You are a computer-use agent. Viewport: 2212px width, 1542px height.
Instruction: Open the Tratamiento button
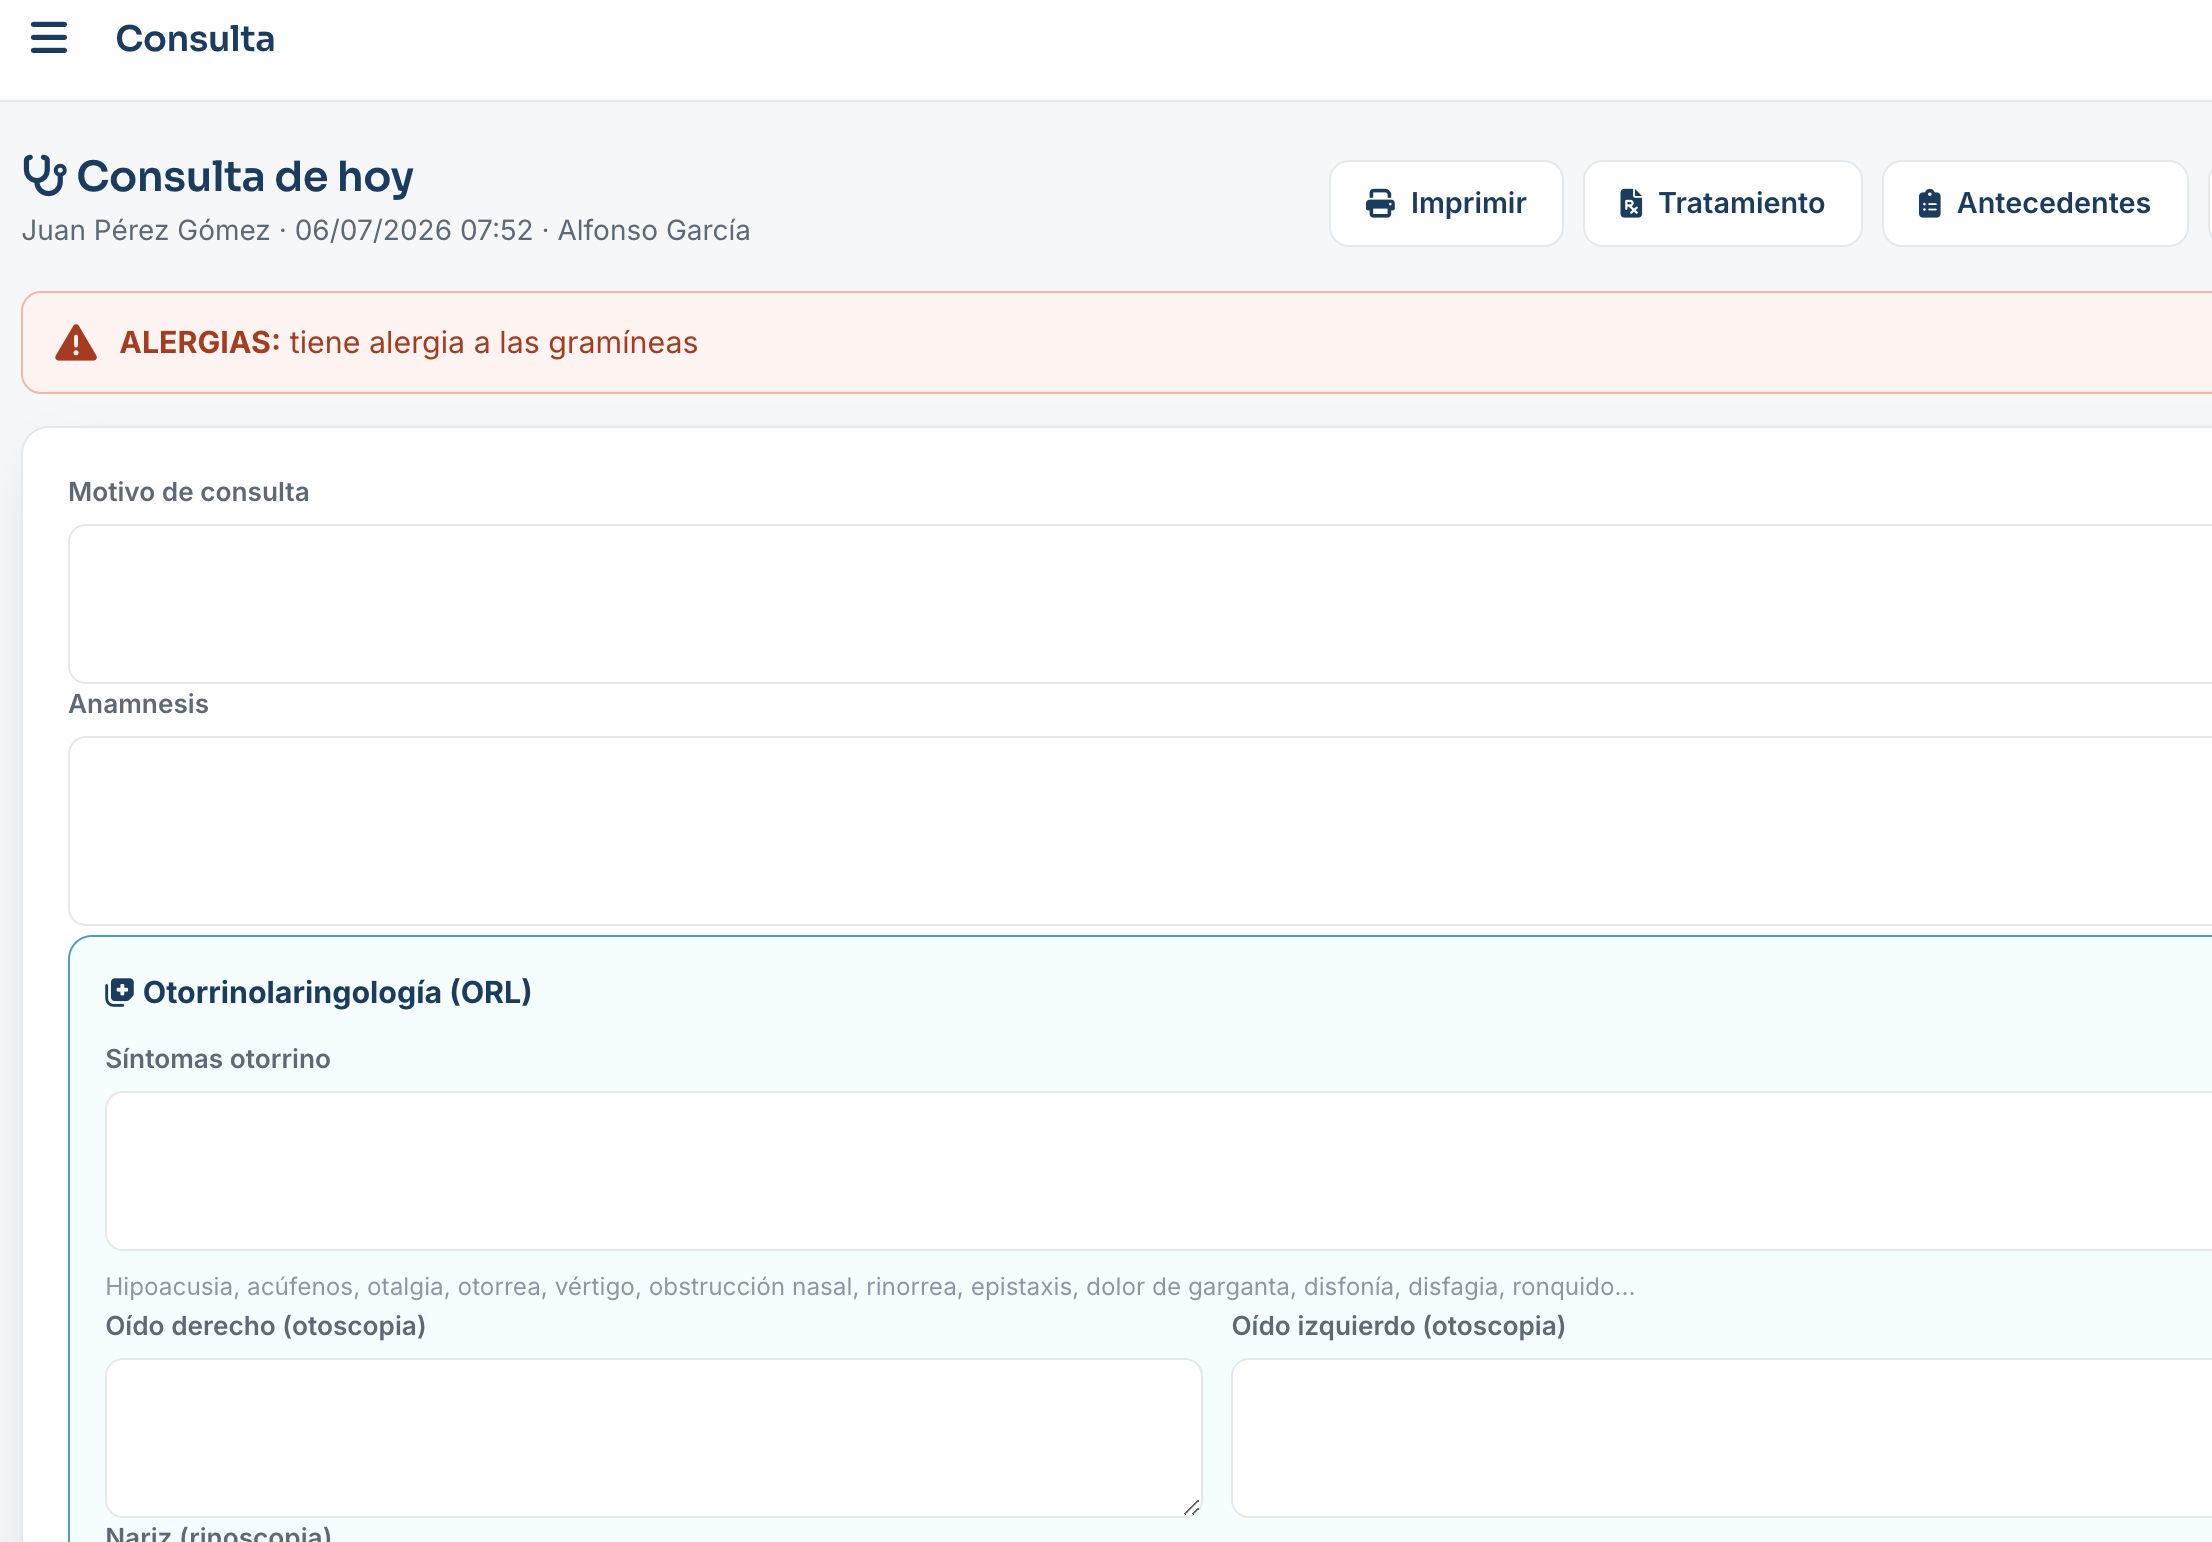[1722, 203]
